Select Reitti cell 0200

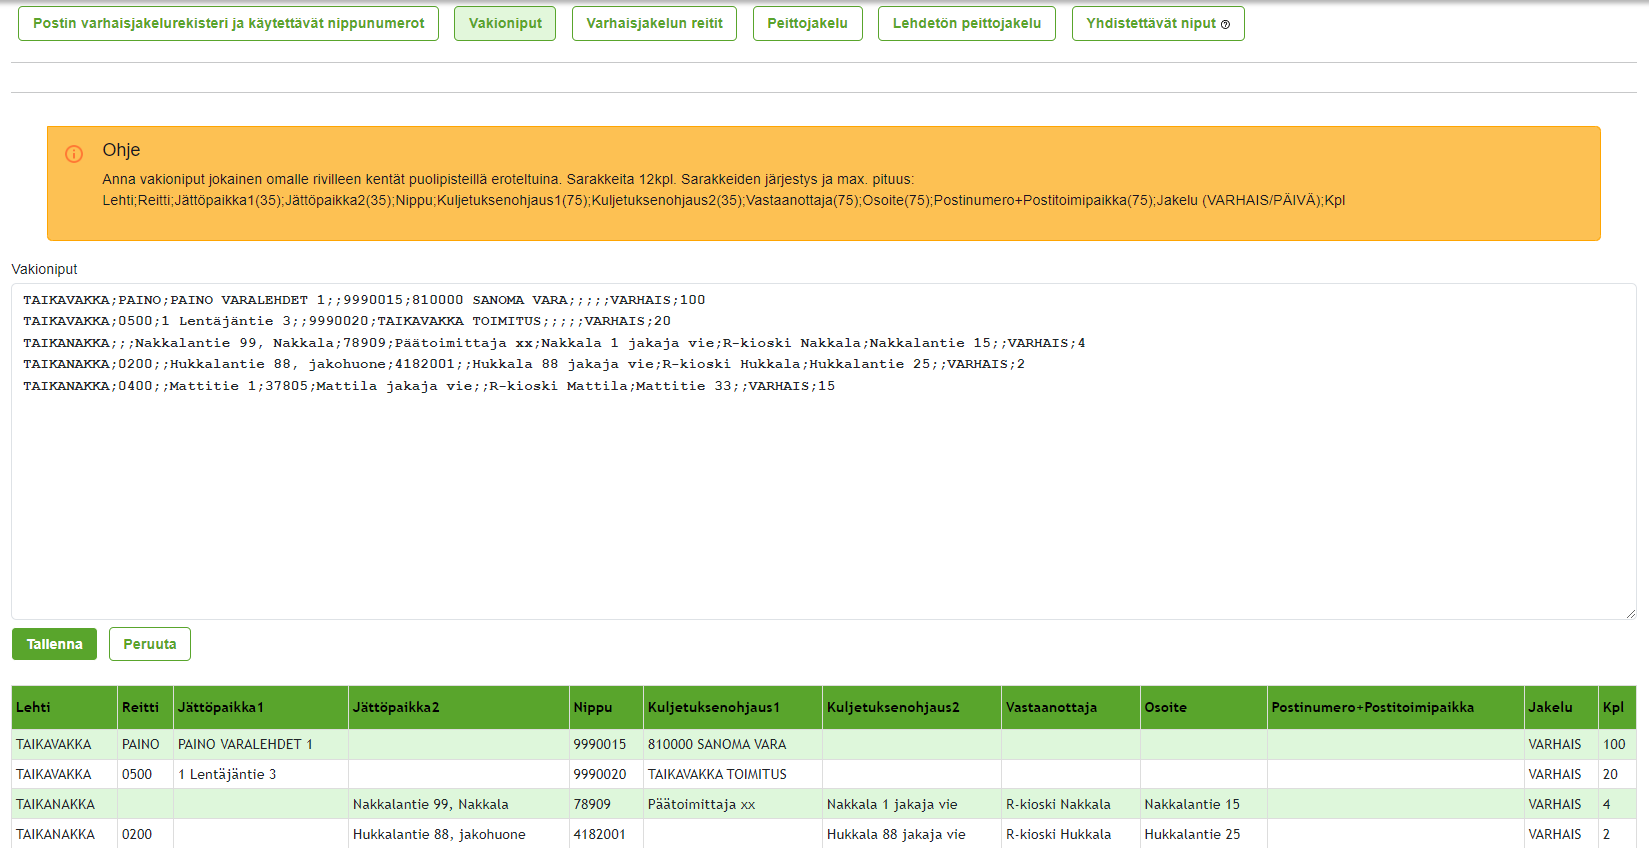point(145,834)
